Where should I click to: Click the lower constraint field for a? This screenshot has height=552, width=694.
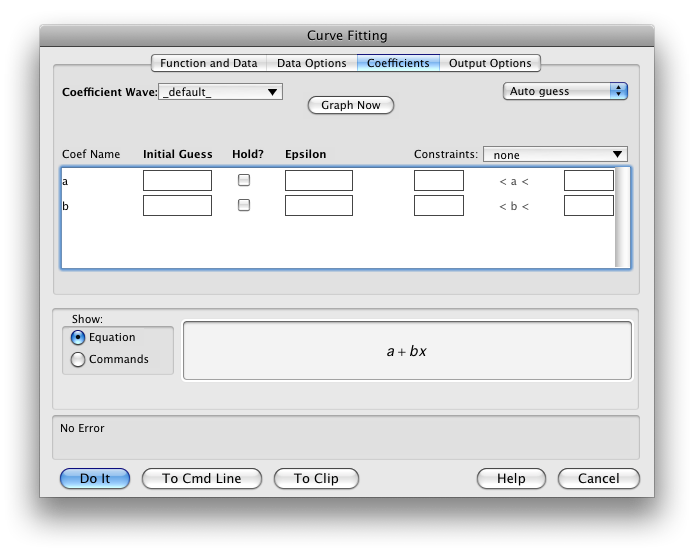click(439, 181)
